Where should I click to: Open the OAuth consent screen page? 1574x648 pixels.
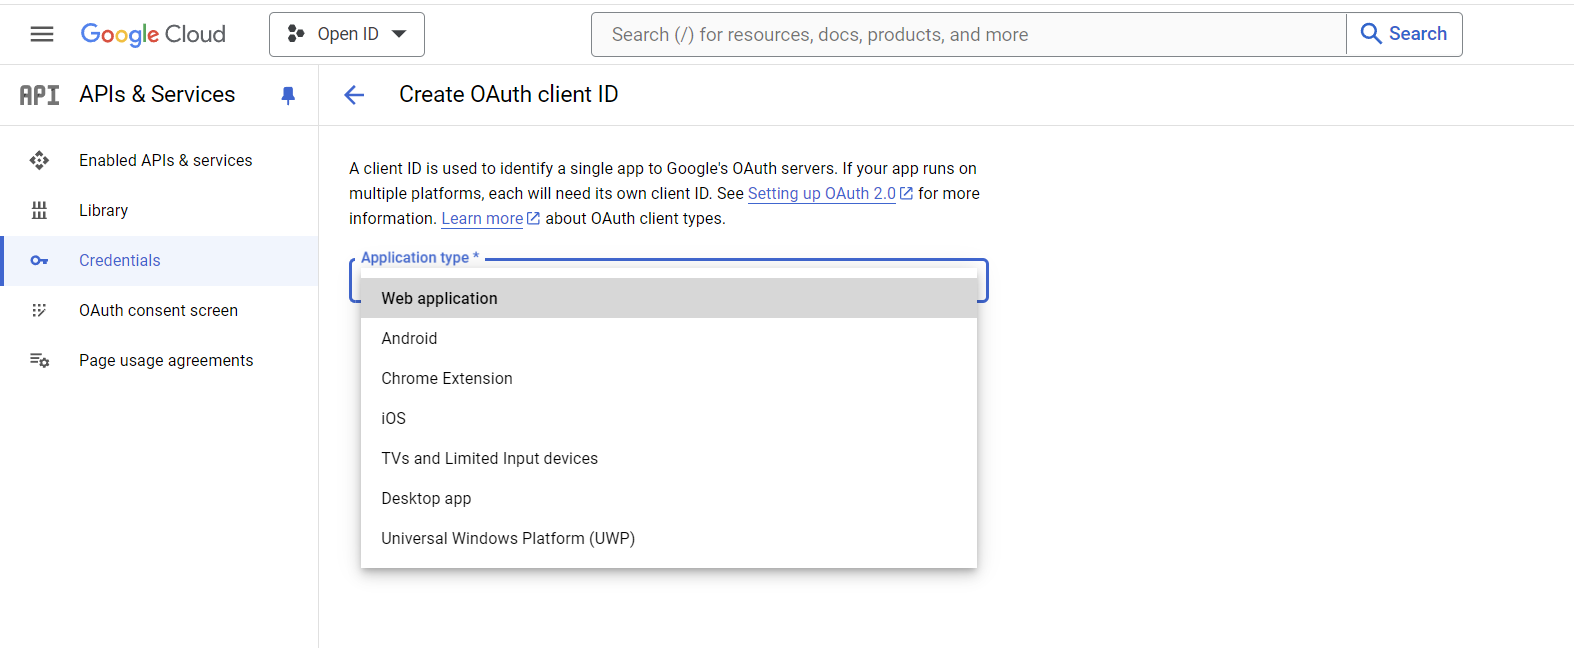pyautogui.click(x=159, y=310)
